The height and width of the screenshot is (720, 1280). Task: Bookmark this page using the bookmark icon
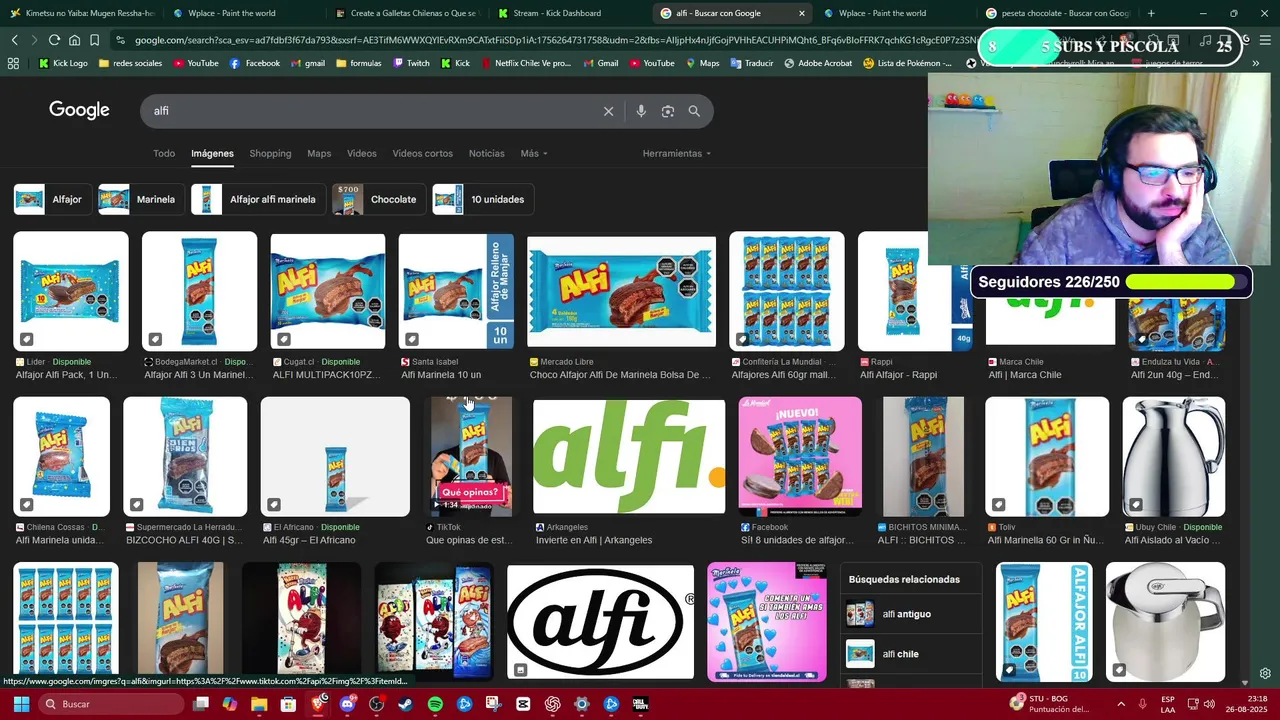tap(94, 40)
